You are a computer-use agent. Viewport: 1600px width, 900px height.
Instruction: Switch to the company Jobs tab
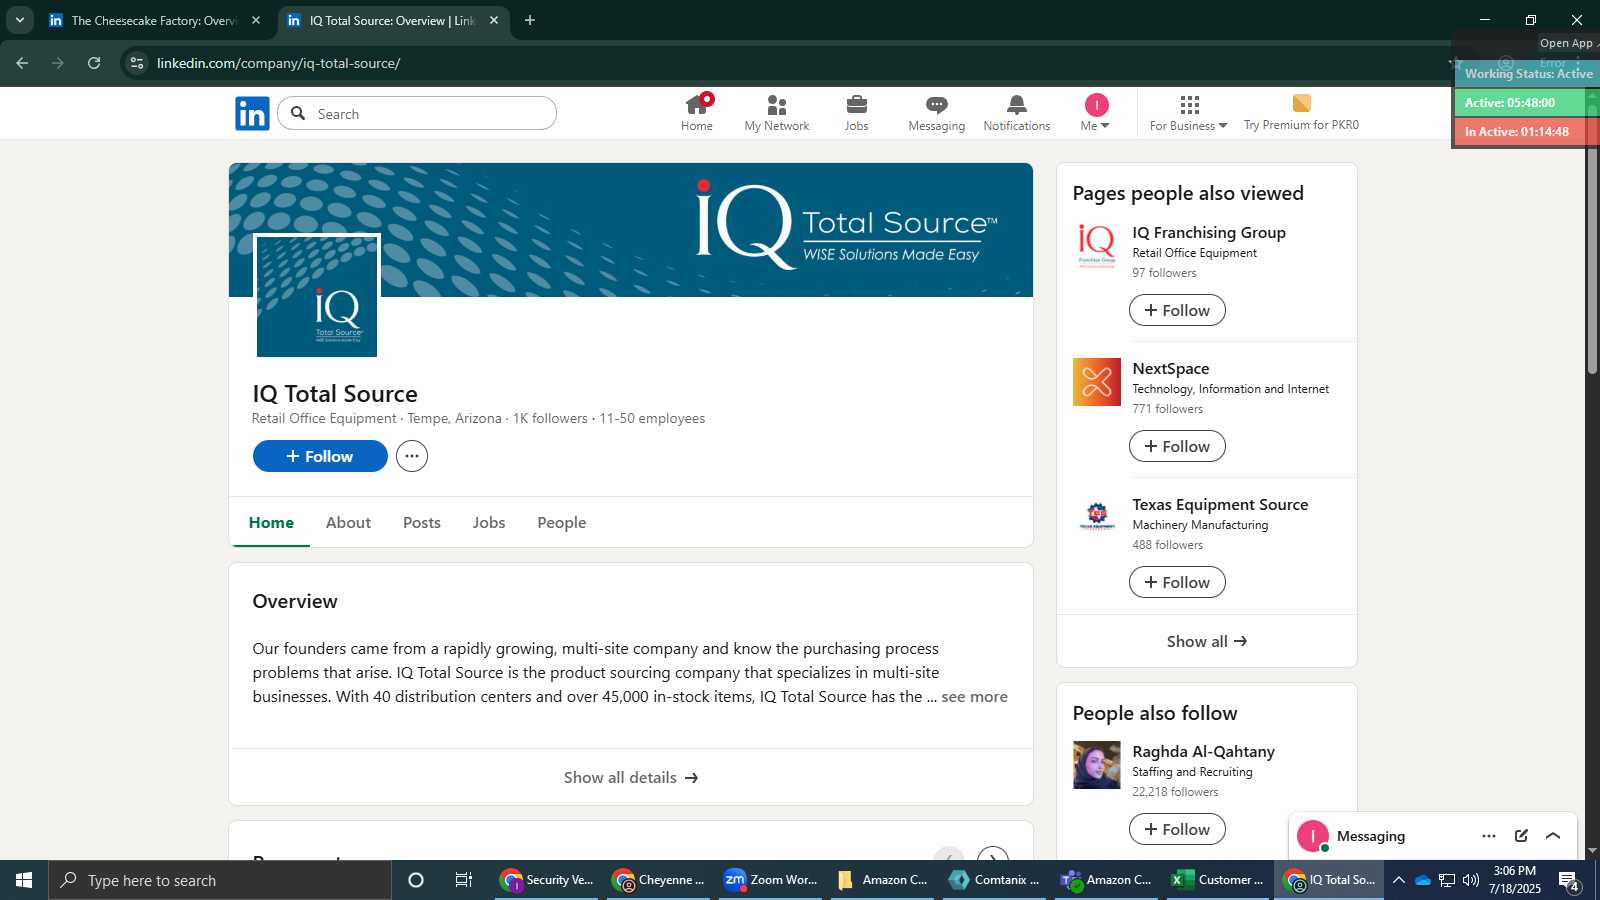pyautogui.click(x=489, y=522)
